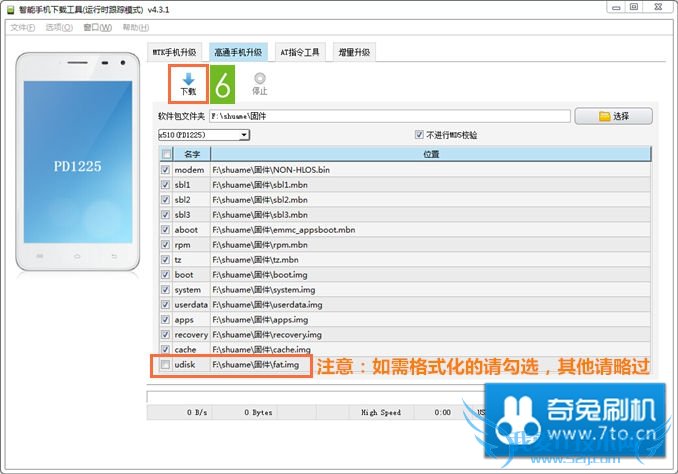Minimize the download tool window
678x474 pixels.
(616, 7)
